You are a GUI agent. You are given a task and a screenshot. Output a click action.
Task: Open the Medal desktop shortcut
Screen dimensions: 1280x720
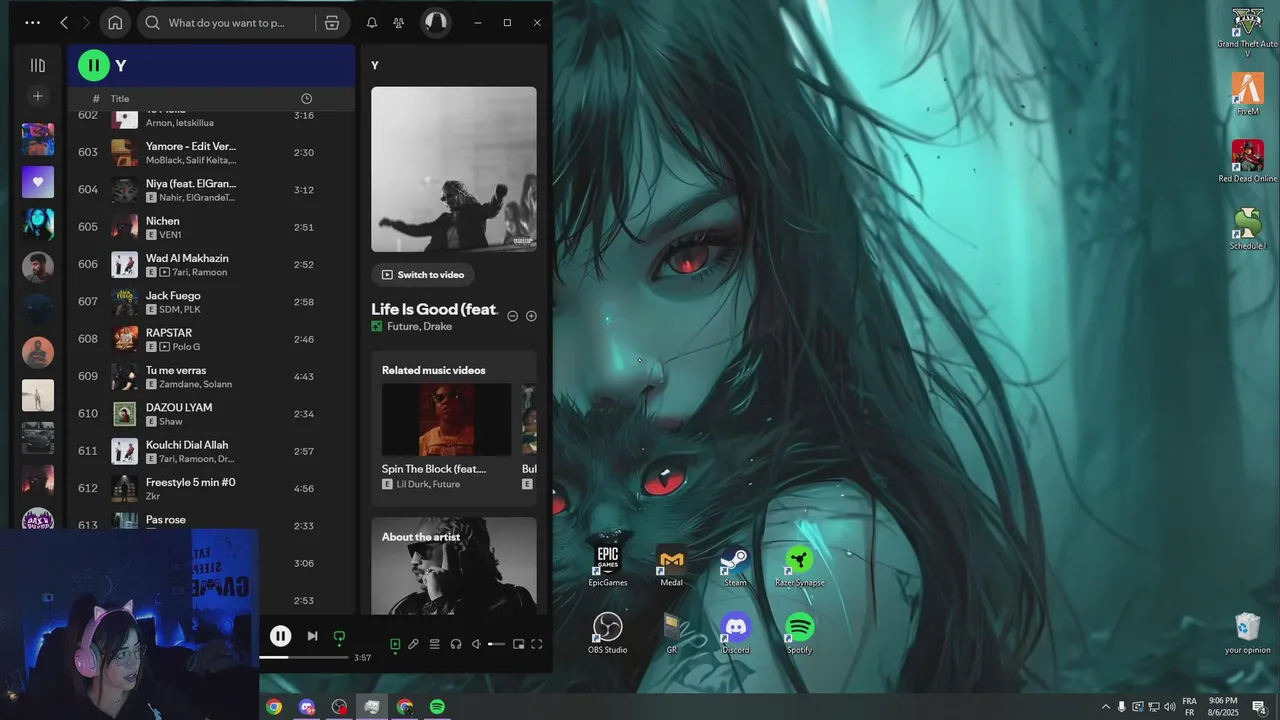pyautogui.click(x=672, y=566)
